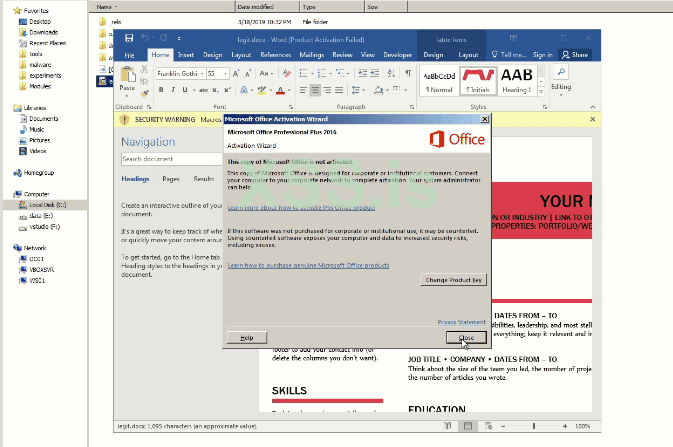Viewport: 673px width, 447px height.
Task: Toggle show paragraph marks
Action: pyautogui.click(x=408, y=74)
